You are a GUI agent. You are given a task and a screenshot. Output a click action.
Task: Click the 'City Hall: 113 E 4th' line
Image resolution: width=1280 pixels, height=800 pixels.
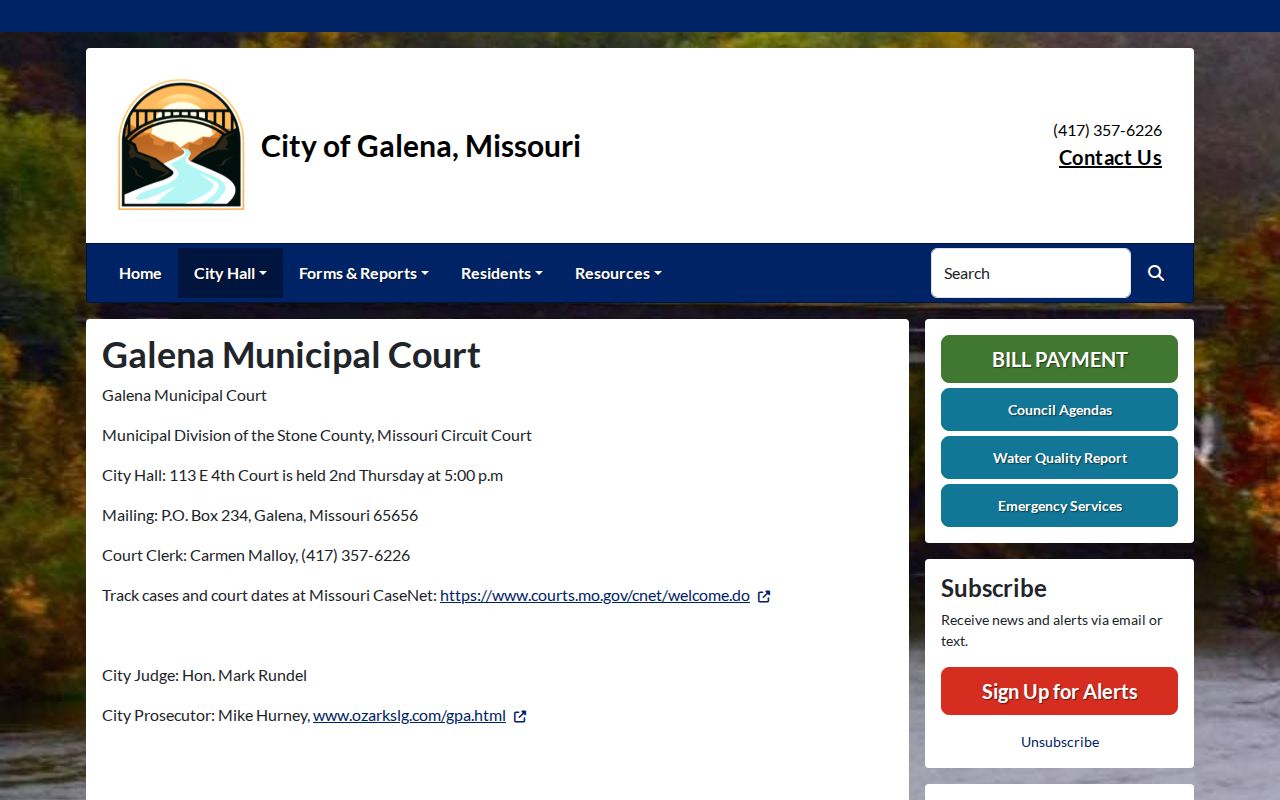point(302,475)
